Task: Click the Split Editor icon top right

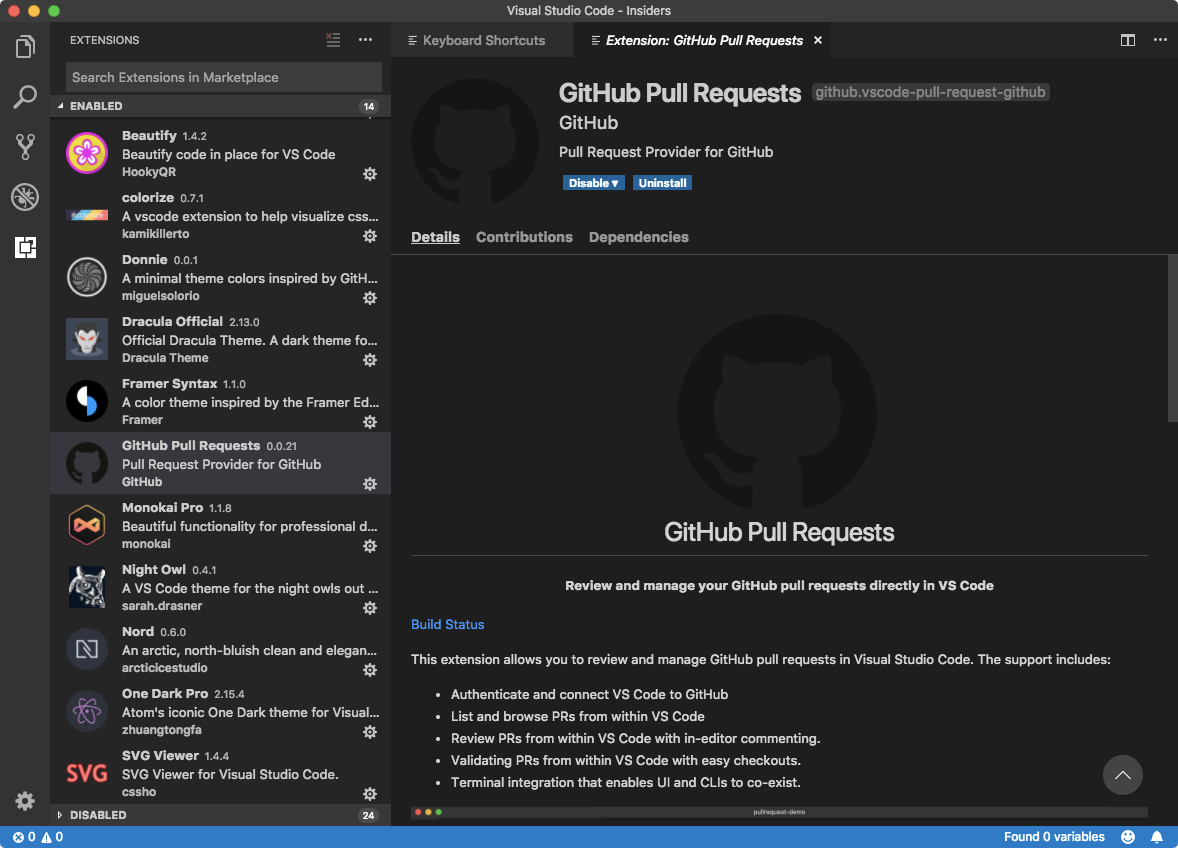Action: 1128,40
